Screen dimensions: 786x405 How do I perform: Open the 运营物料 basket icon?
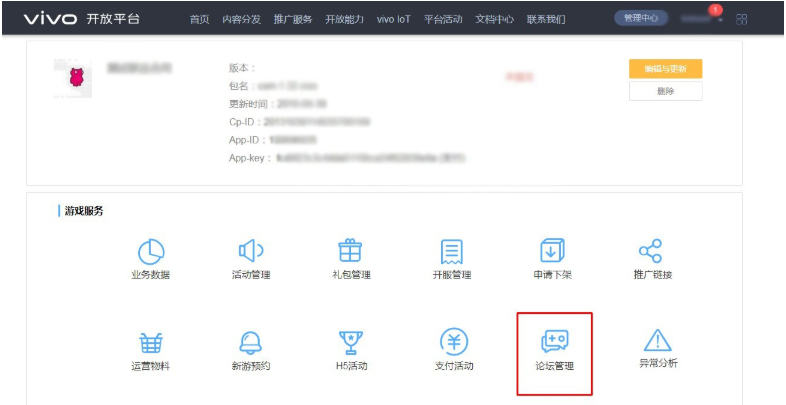pyautogui.click(x=150, y=343)
